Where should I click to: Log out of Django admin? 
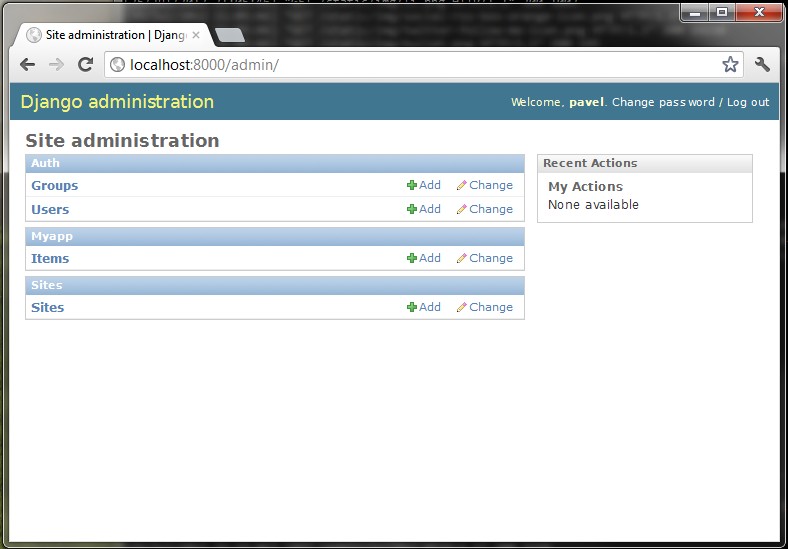point(748,102)
